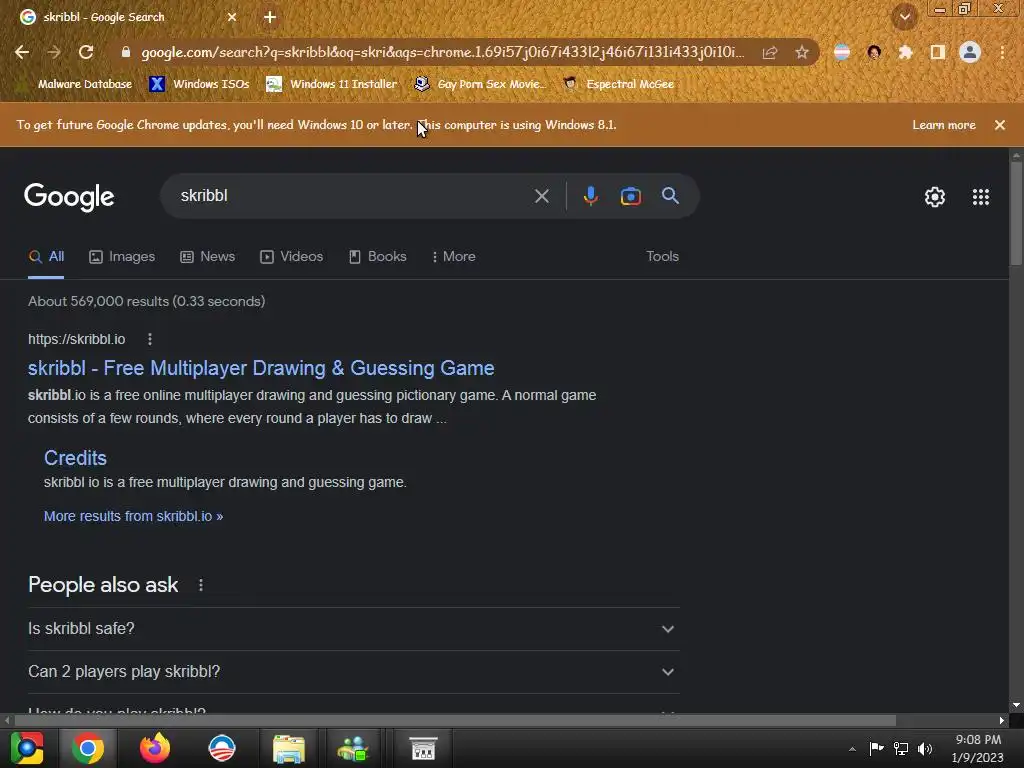This screenshot has width=1024, height=768.
Task: Open the Extensions puzzle icon
Action: click(x=905, y=52)
